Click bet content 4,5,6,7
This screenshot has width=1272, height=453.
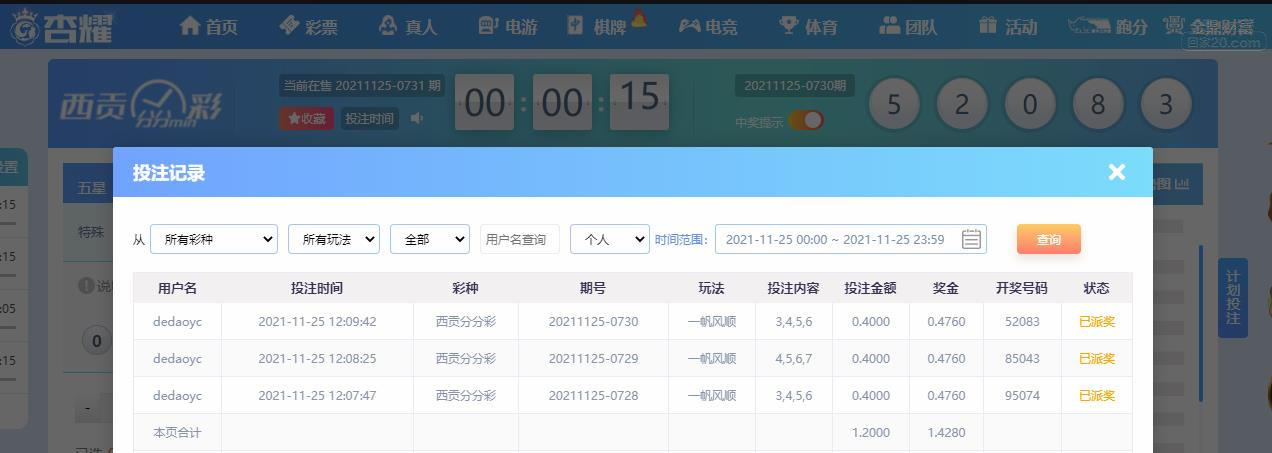point(793,359)
